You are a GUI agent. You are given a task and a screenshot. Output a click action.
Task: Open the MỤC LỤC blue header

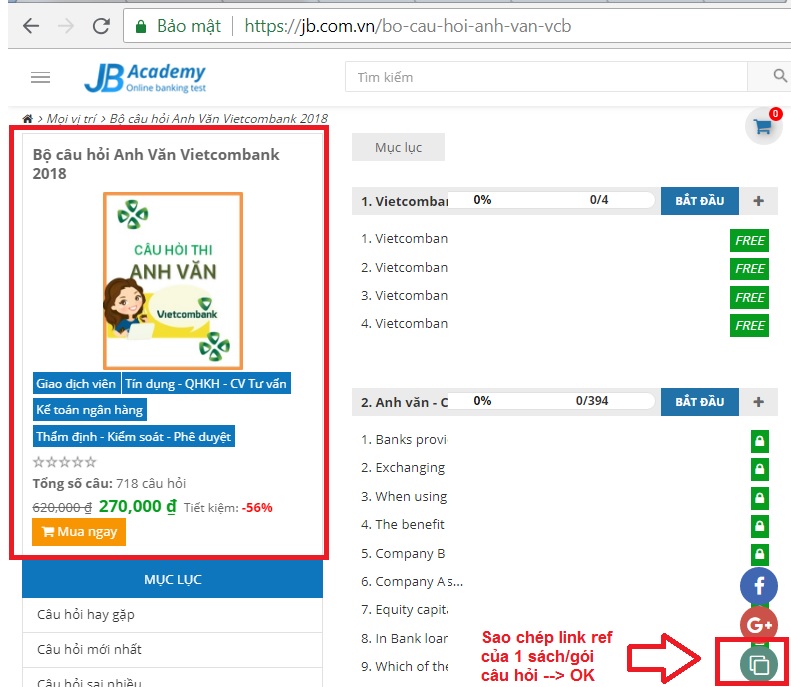(173, 580)
